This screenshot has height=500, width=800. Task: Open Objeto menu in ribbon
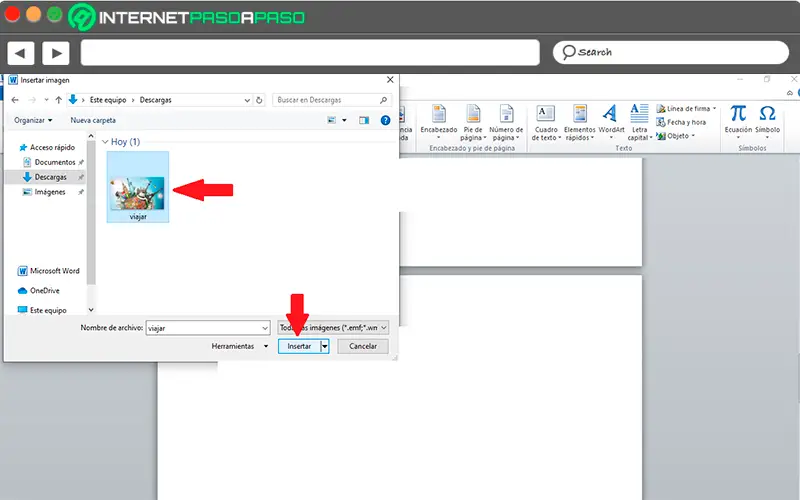(676, 136)
